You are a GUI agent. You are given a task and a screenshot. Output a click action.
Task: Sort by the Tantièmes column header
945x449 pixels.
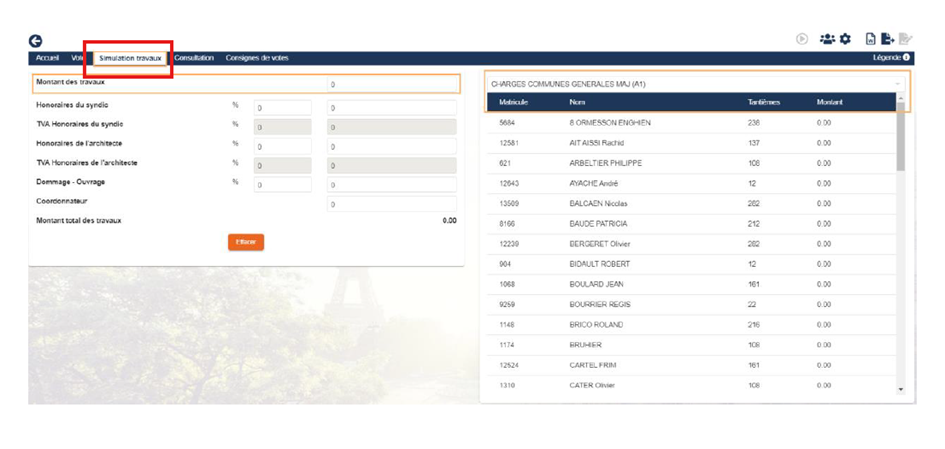click(764, 102)
